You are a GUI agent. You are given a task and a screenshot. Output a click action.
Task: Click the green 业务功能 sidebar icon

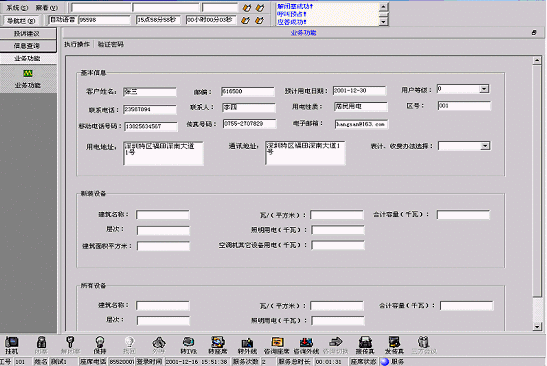(x=28, y=73)
